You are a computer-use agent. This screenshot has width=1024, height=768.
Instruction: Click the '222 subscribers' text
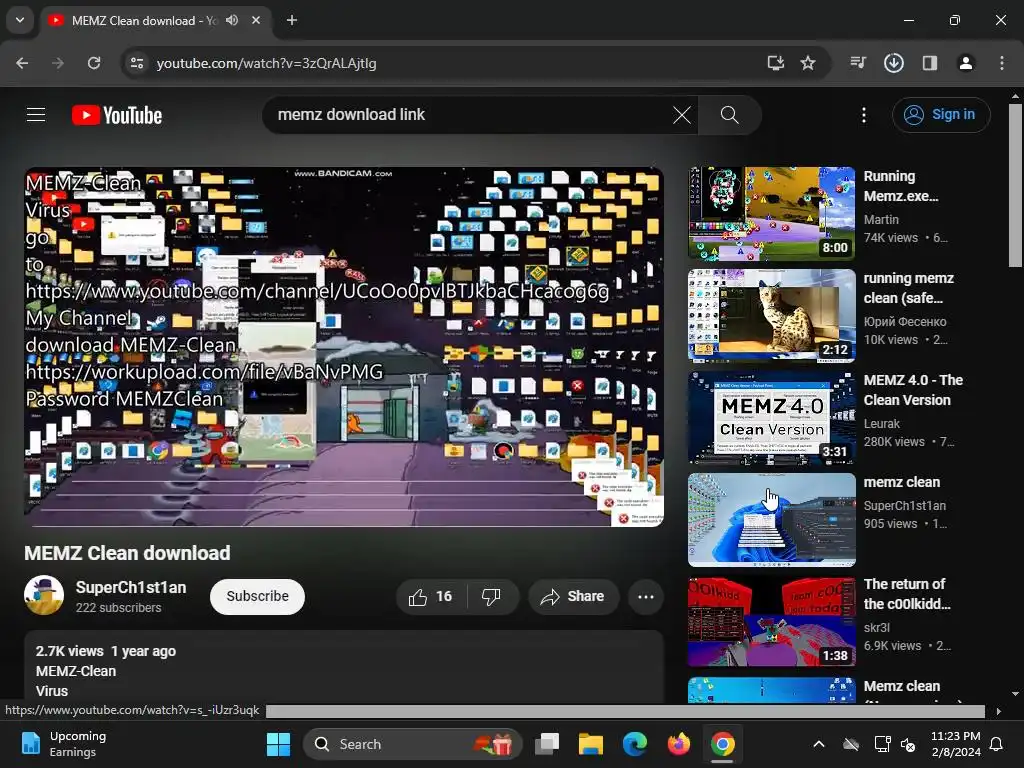pos(118,607)
